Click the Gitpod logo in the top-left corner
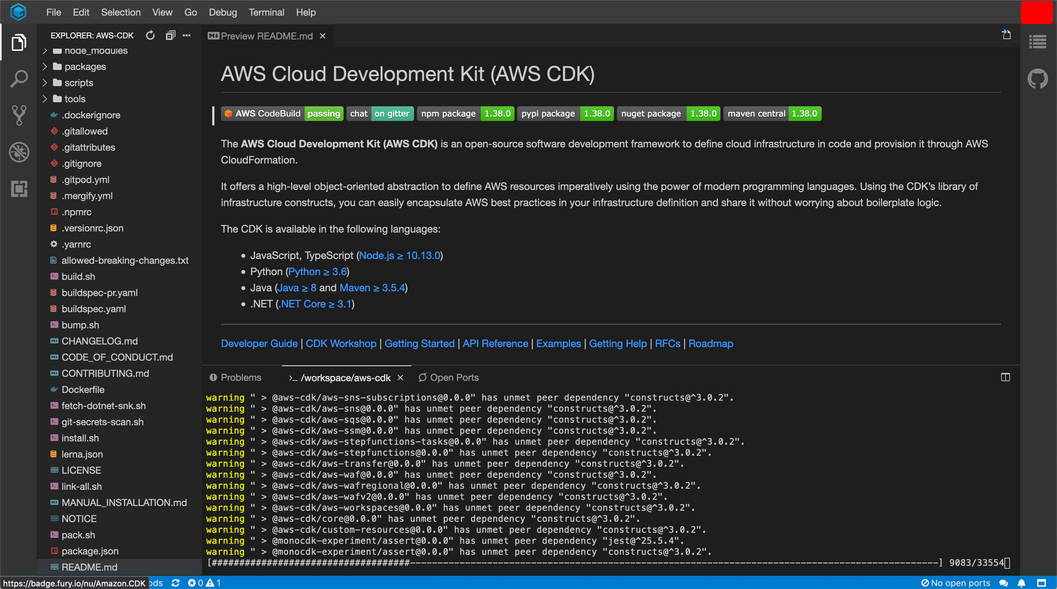 18,12
